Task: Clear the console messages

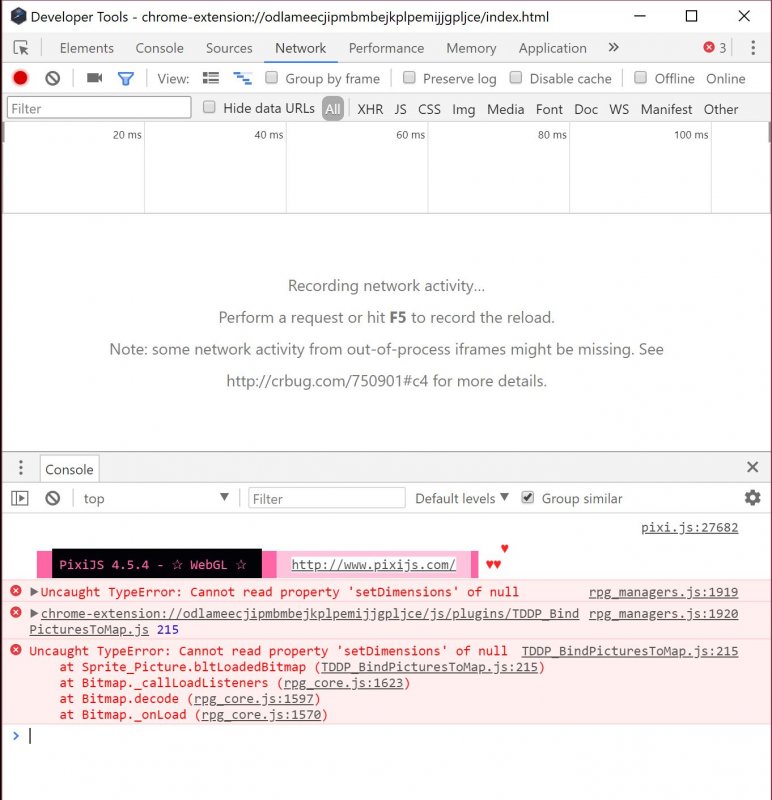Action: [x=53, y=498]
